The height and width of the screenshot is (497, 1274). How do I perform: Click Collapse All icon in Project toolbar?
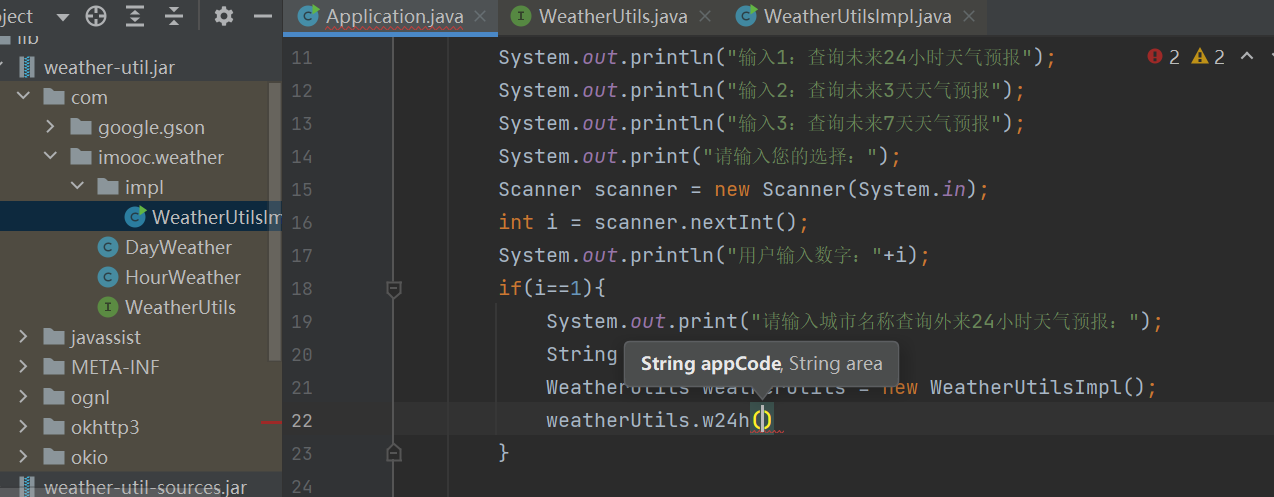tap(174, 16)
